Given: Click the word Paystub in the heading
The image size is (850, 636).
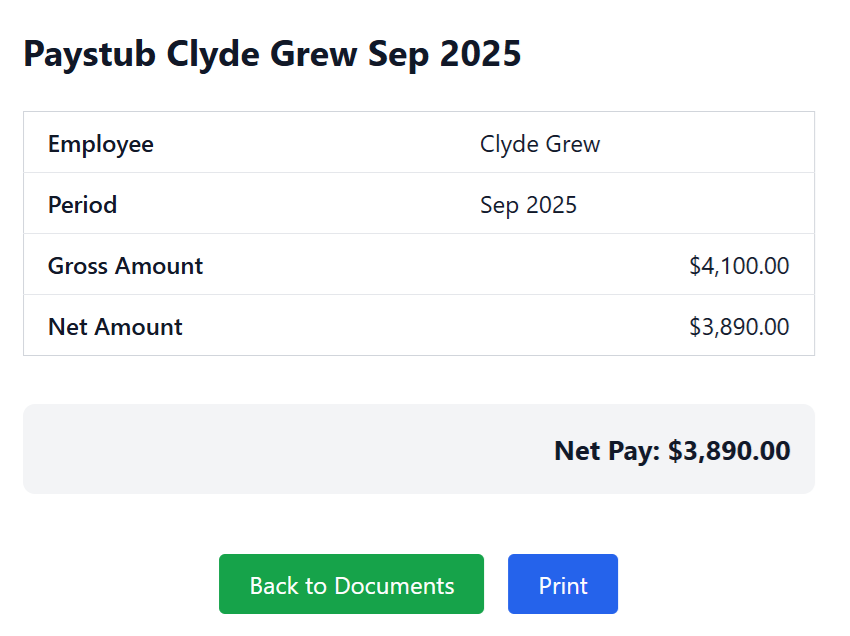Looking at the screenshot, I should tap(89, 54).
